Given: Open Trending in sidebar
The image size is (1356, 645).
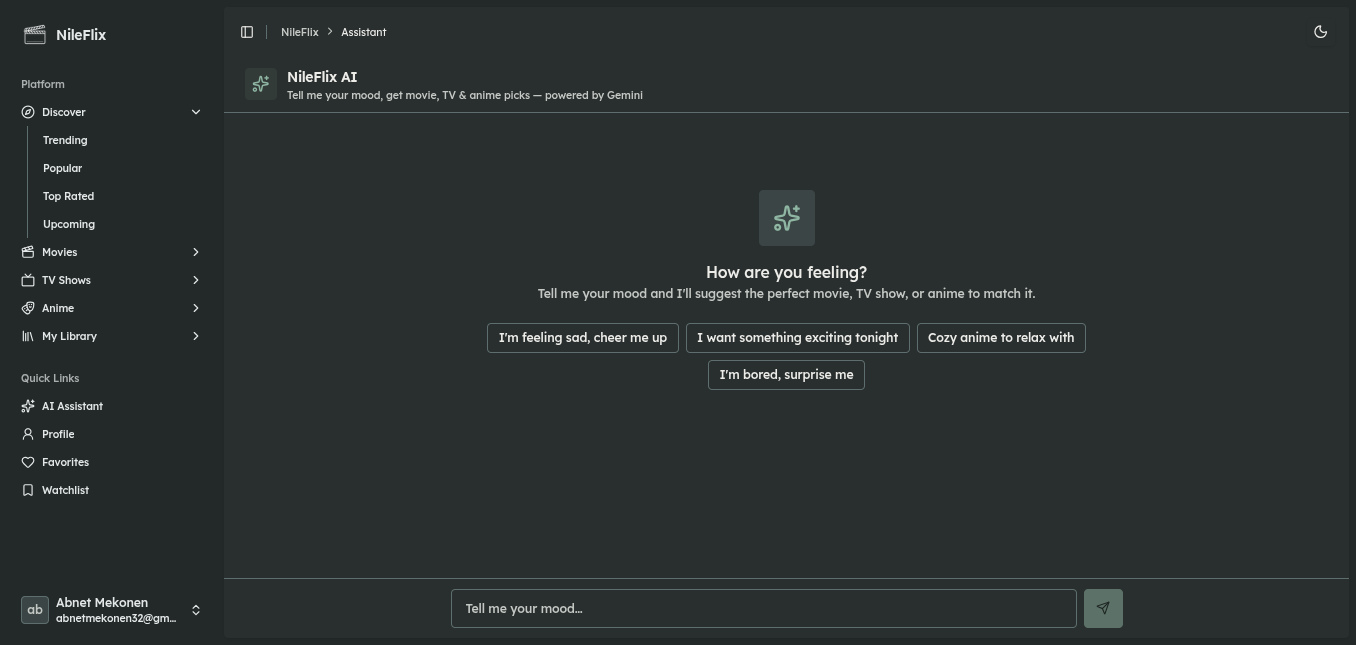Looking at the screenshot, I should pyautogui.click(x=65, y=140).
